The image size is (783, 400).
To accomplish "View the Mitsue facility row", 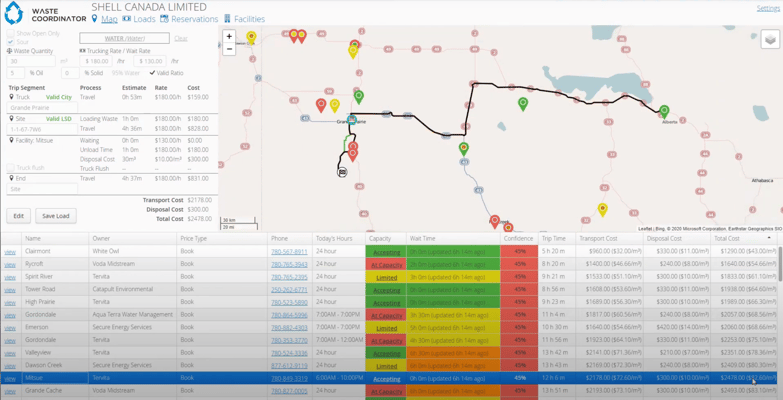I will coord(10,378).
